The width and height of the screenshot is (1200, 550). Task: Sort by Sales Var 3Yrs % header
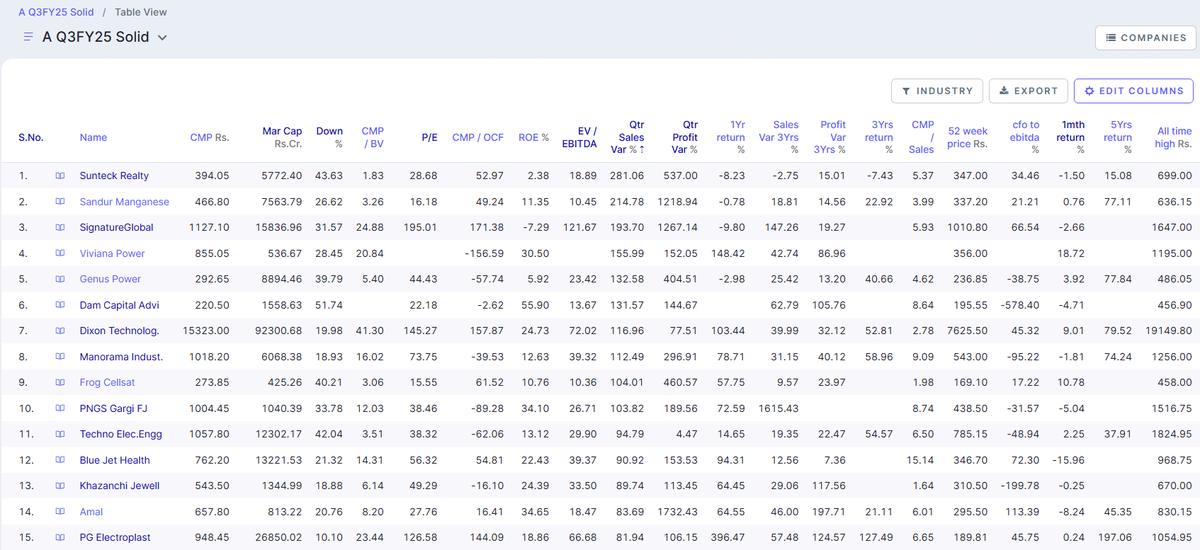[778, 138]
